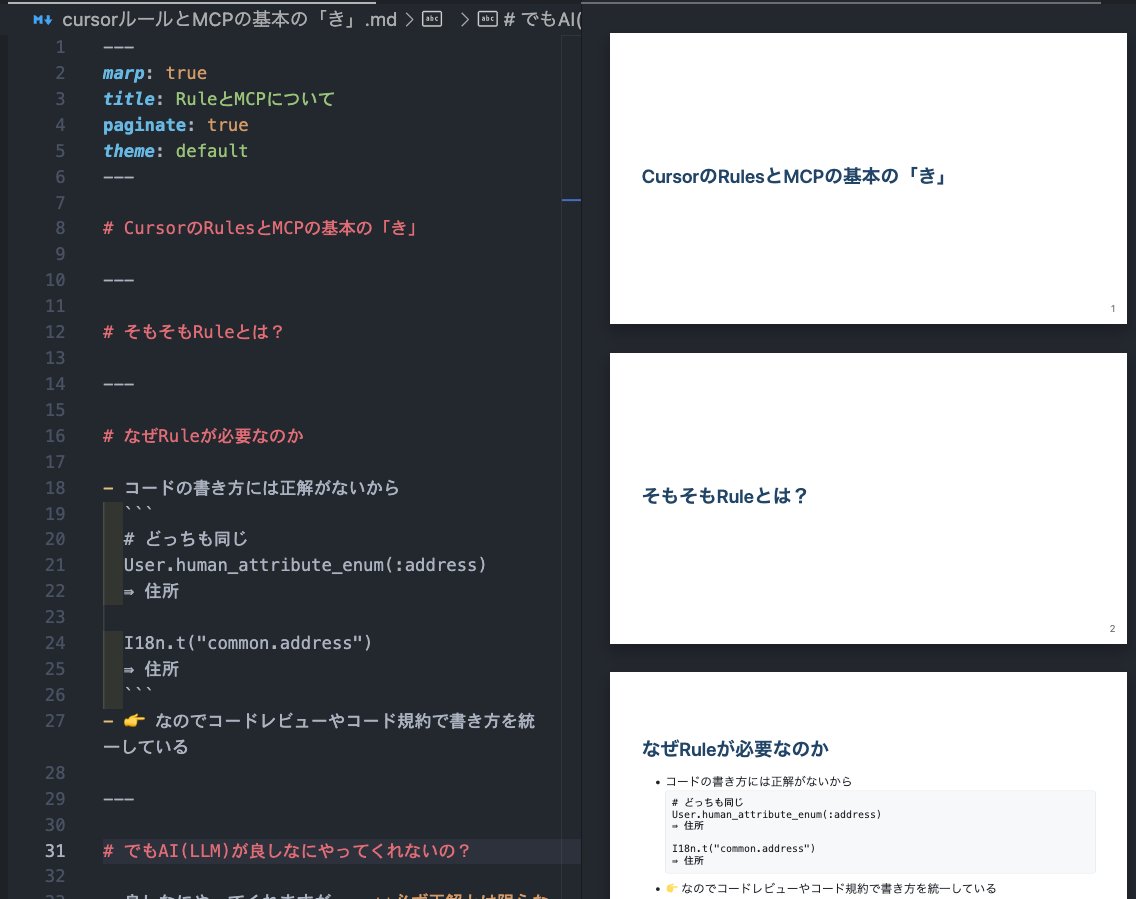
Task: Click line number 31 in the gutter
Action: pyautogui.click(x=55, y=850)
